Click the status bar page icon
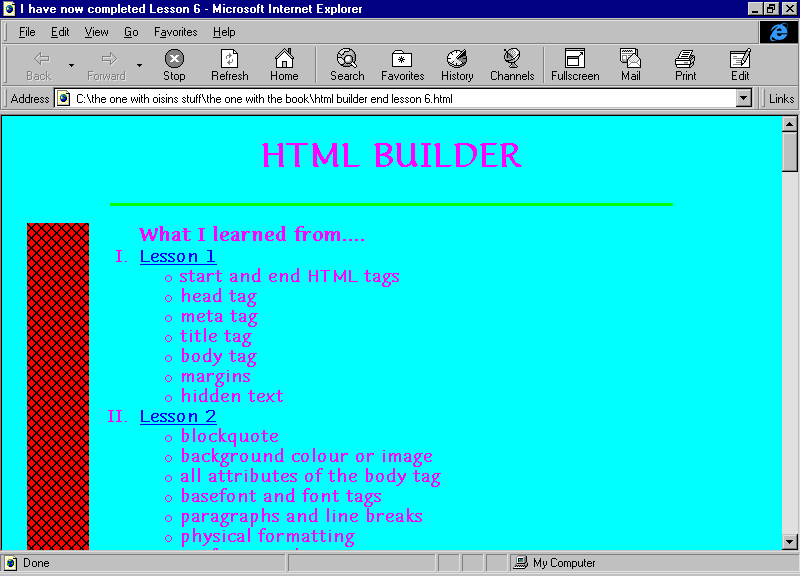Screen dimensions: 800x576 10,563
